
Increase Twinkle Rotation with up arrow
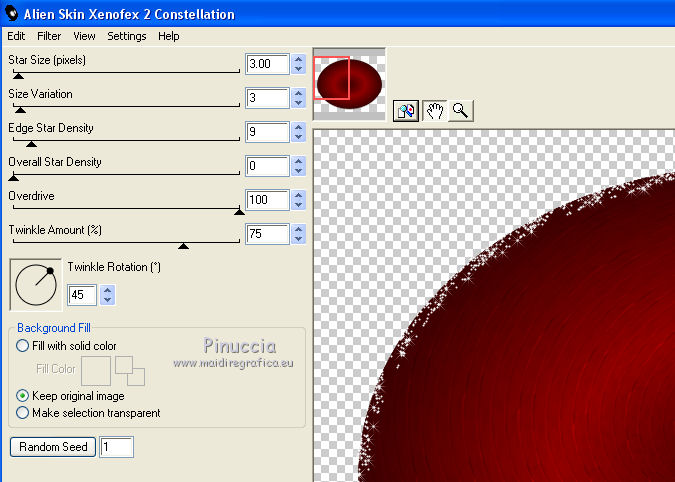click(x=108, y=290)
